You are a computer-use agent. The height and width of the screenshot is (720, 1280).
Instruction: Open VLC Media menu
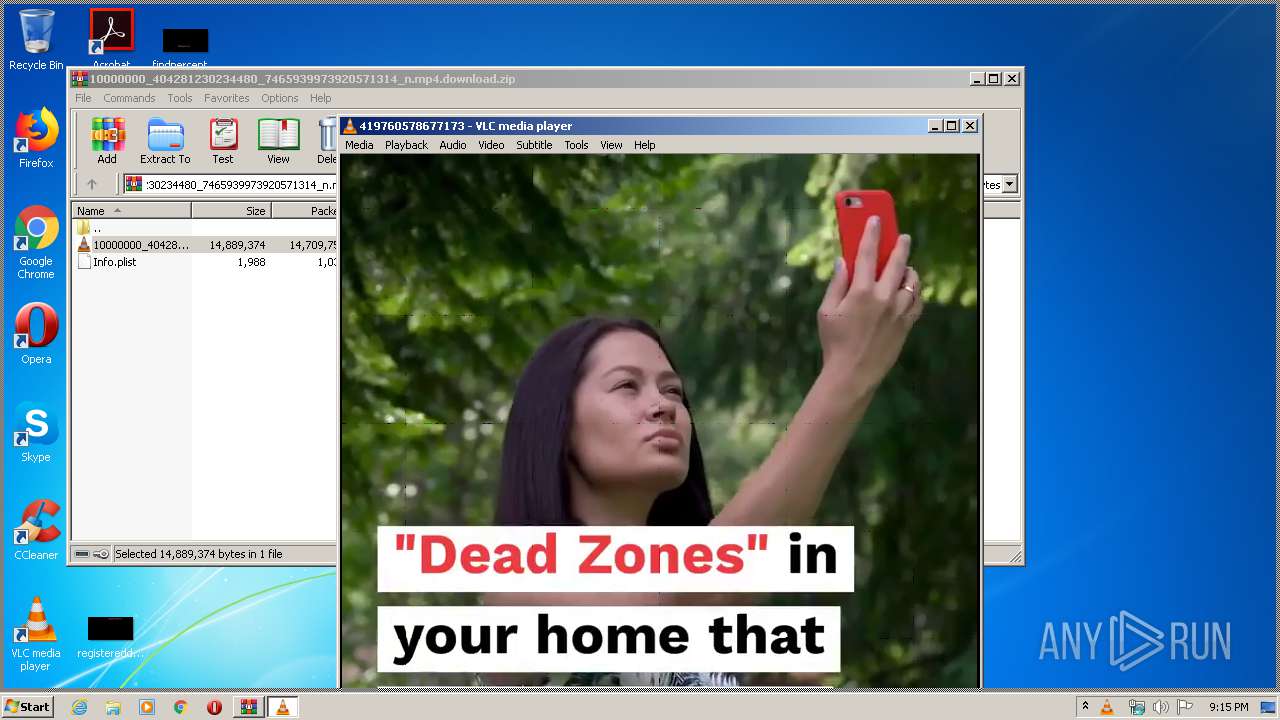click(359, 145)
